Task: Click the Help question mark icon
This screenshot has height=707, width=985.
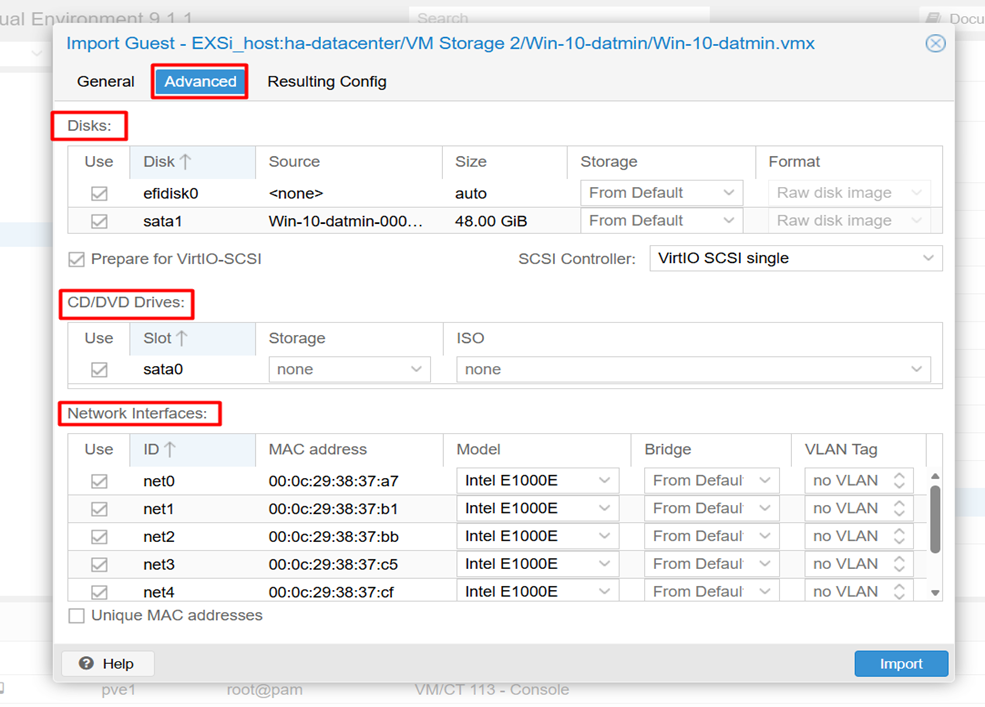Action: [86, 663]
